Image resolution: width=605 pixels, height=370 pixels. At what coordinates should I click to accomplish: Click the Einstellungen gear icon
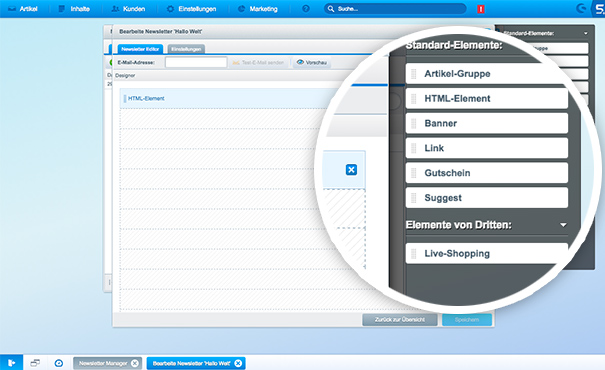point(170,8)
